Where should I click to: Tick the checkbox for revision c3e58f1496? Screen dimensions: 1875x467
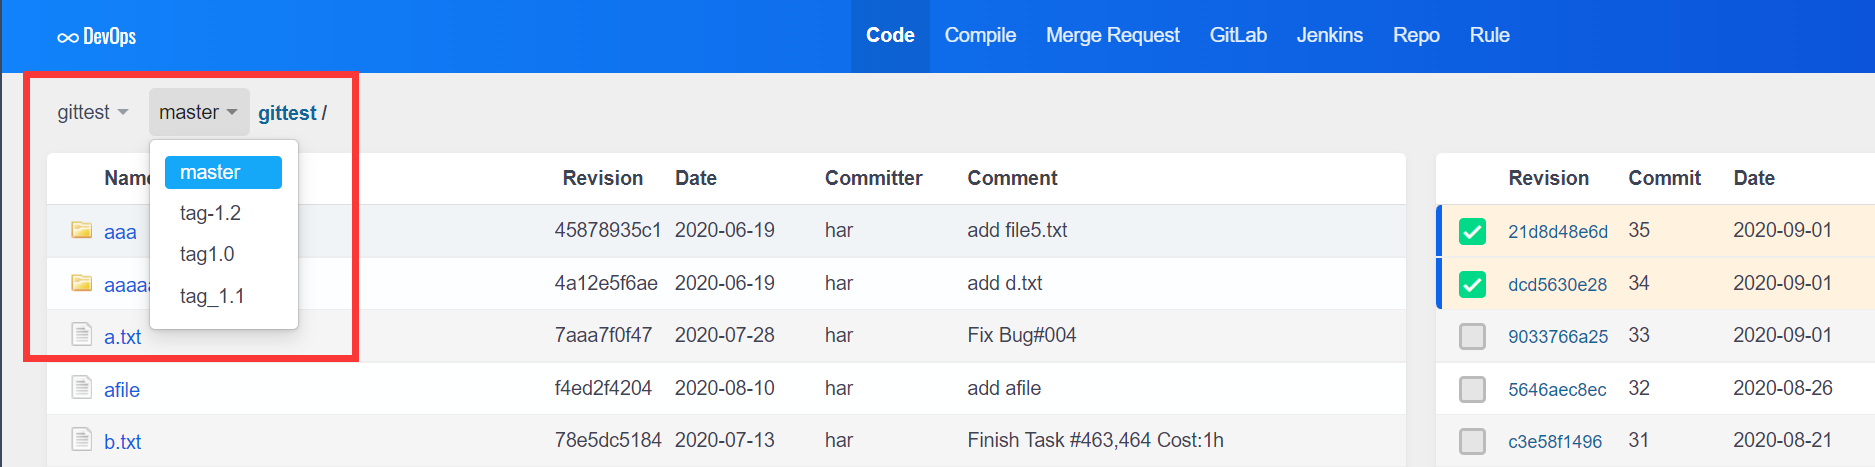tap(1472, 441)
